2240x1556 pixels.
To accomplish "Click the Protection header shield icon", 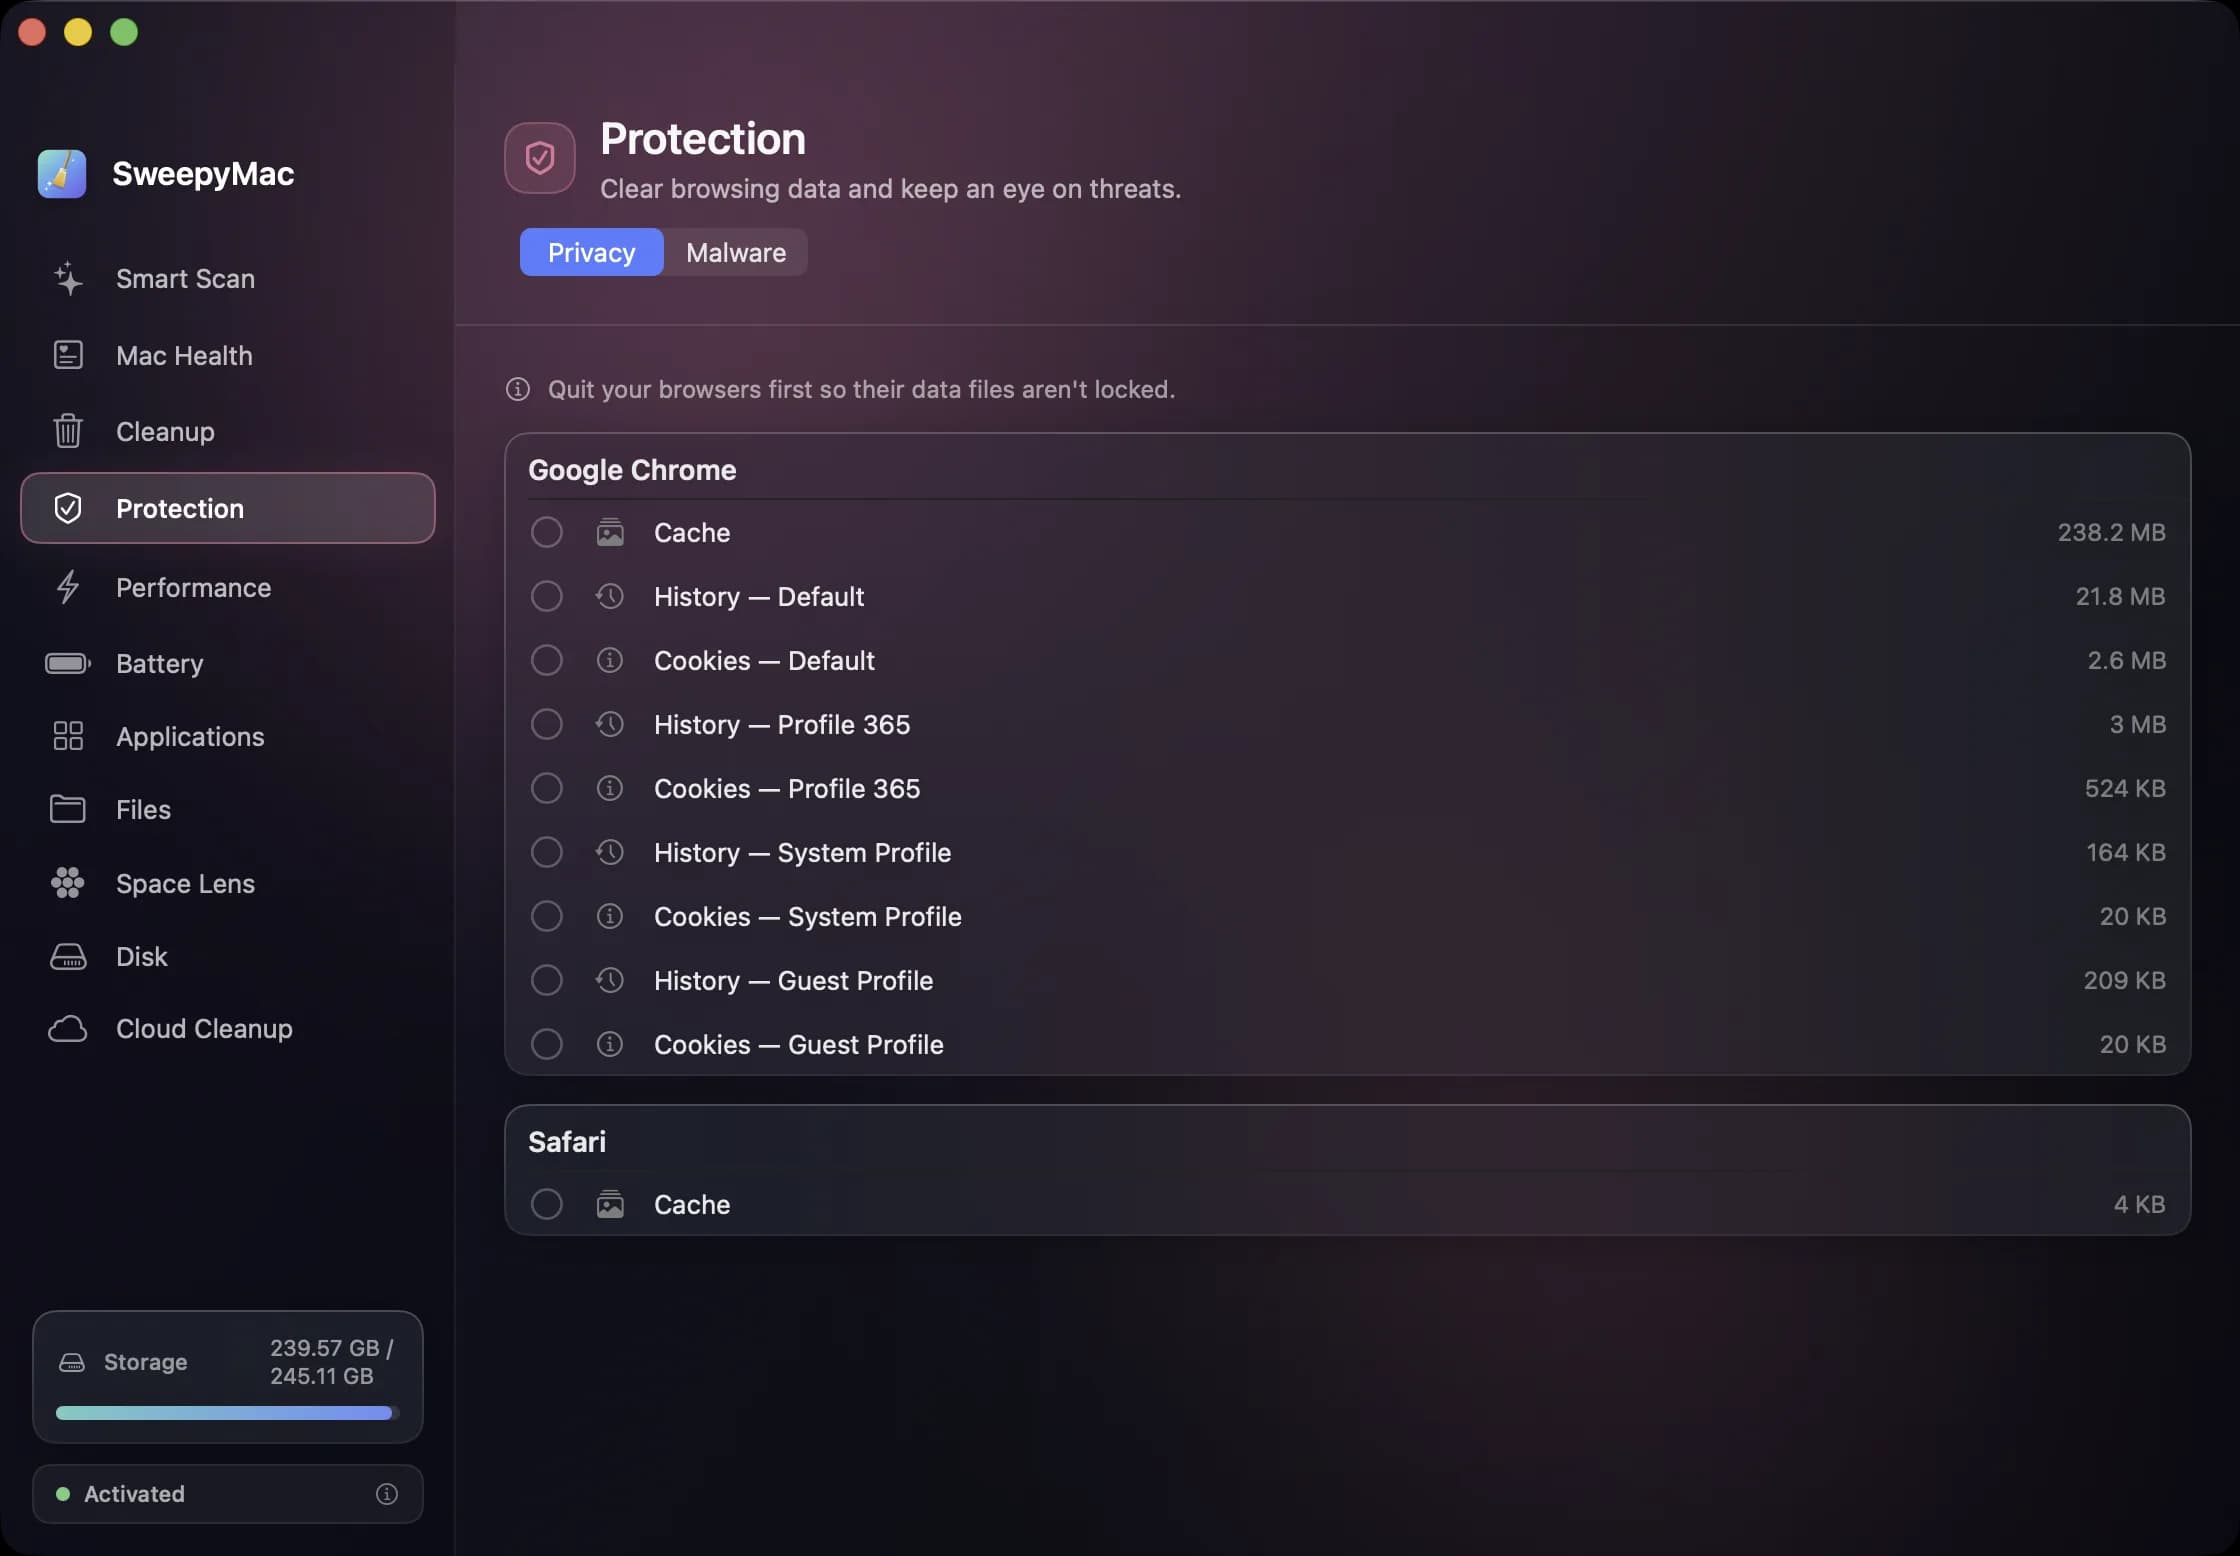I will coord(540,158).
